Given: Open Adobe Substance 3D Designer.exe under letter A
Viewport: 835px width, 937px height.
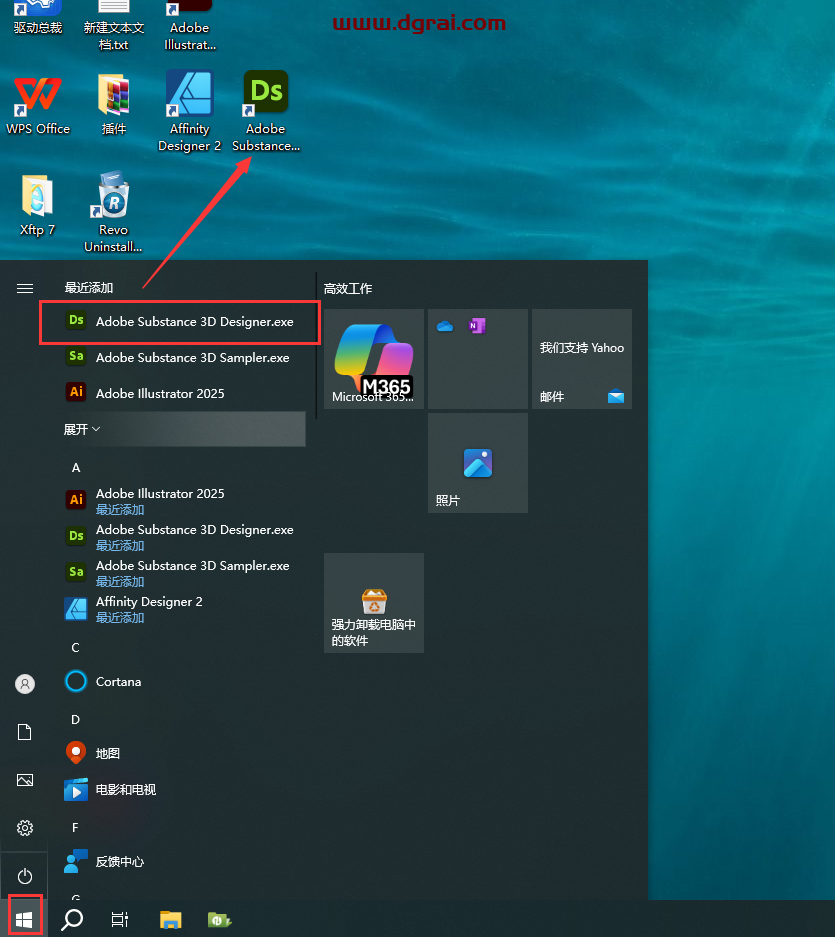Looking at the screenshot, I should [183, 536].
